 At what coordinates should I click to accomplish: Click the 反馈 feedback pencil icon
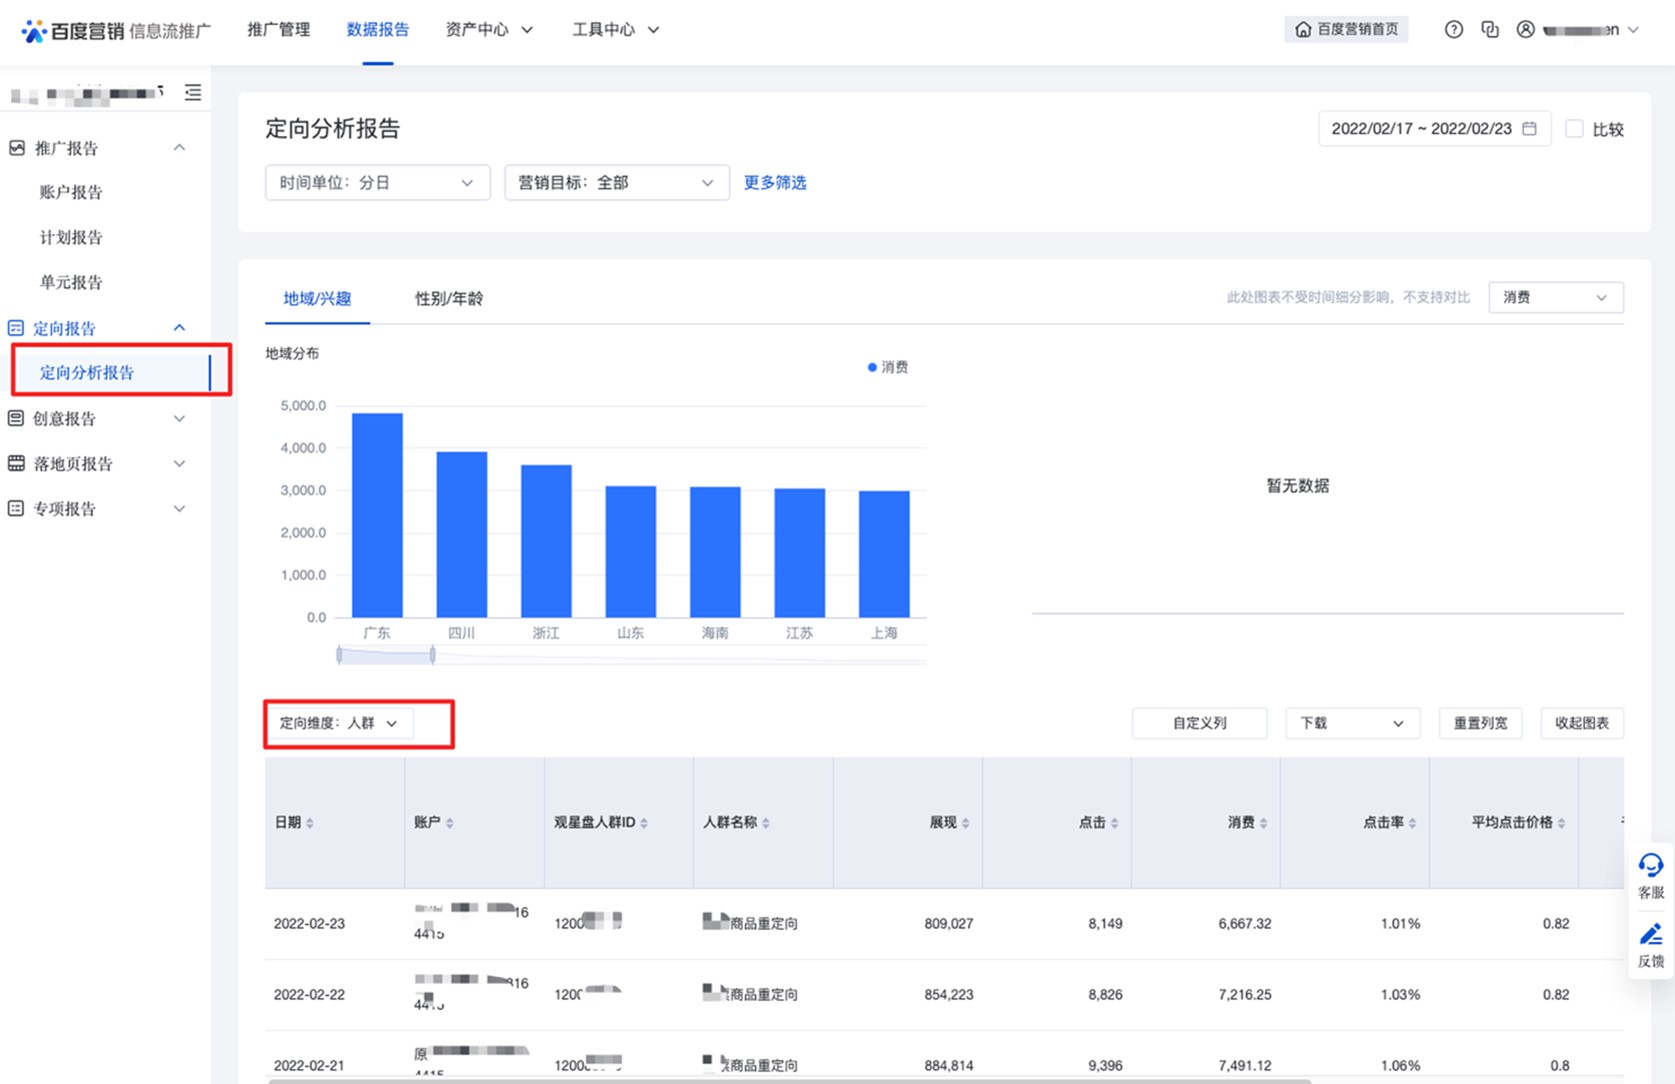[x=1650, y=937]
